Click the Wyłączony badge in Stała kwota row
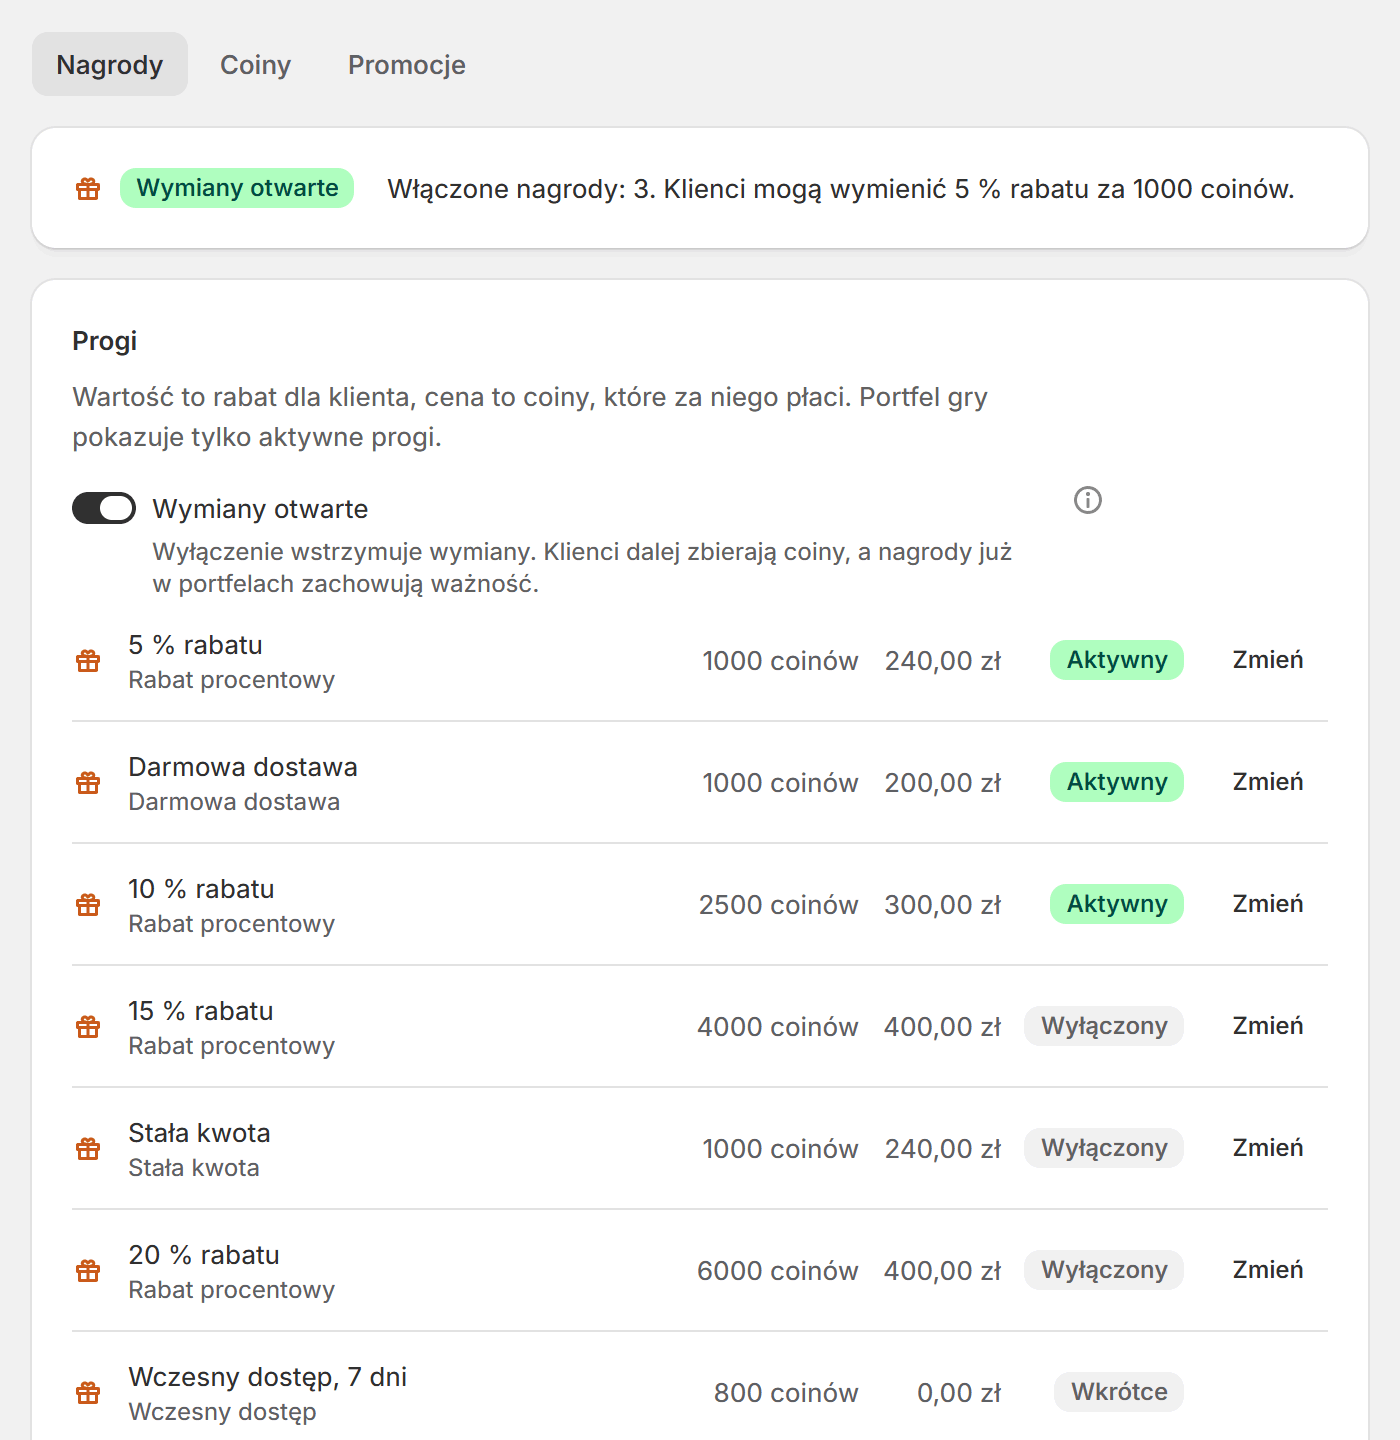 (1104, 1148)
